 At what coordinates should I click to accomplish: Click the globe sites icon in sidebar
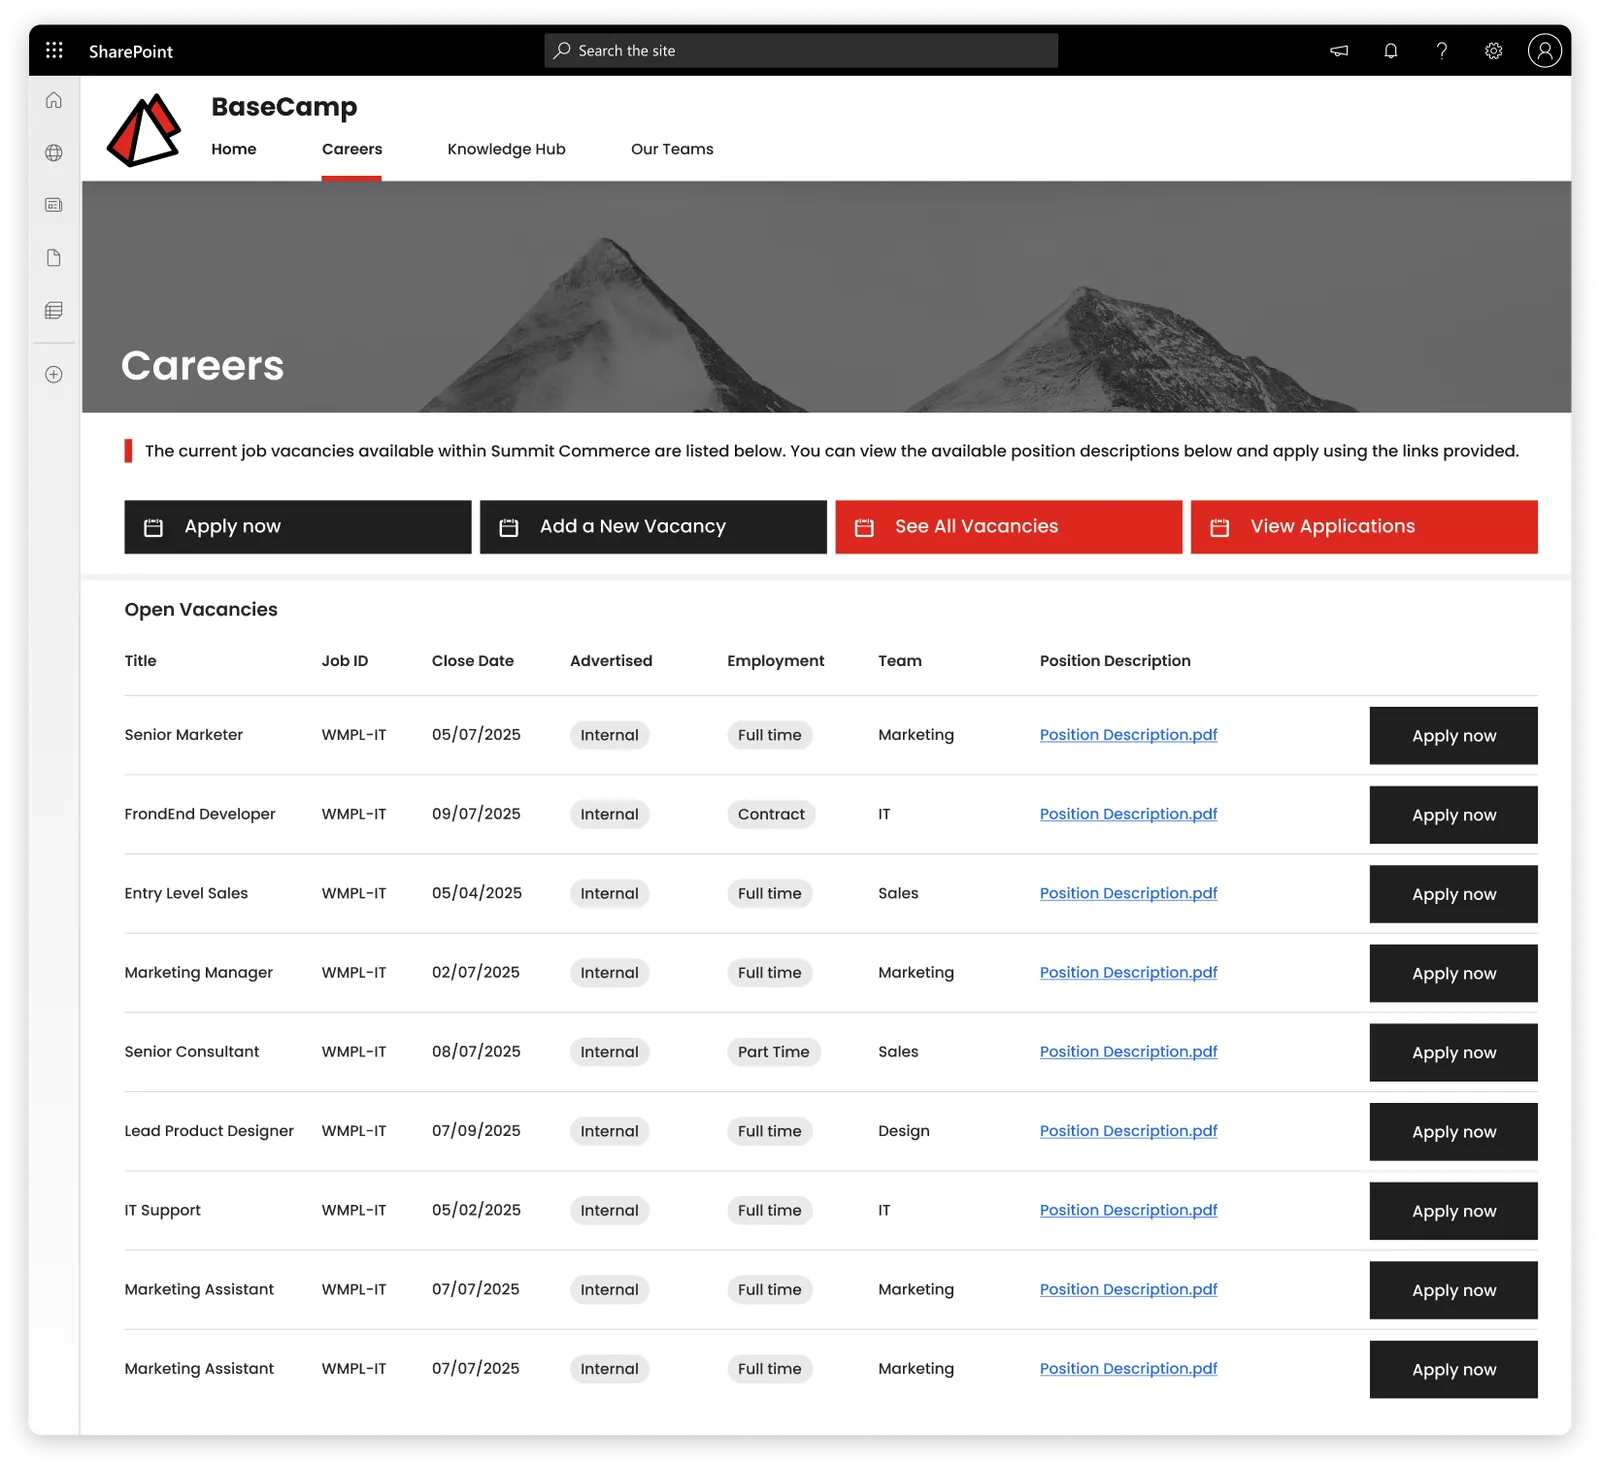click(x=54, y=153)
